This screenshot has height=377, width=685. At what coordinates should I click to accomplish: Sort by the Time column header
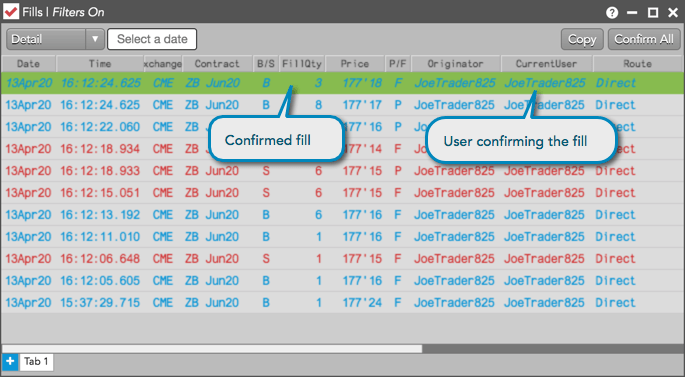100,64
